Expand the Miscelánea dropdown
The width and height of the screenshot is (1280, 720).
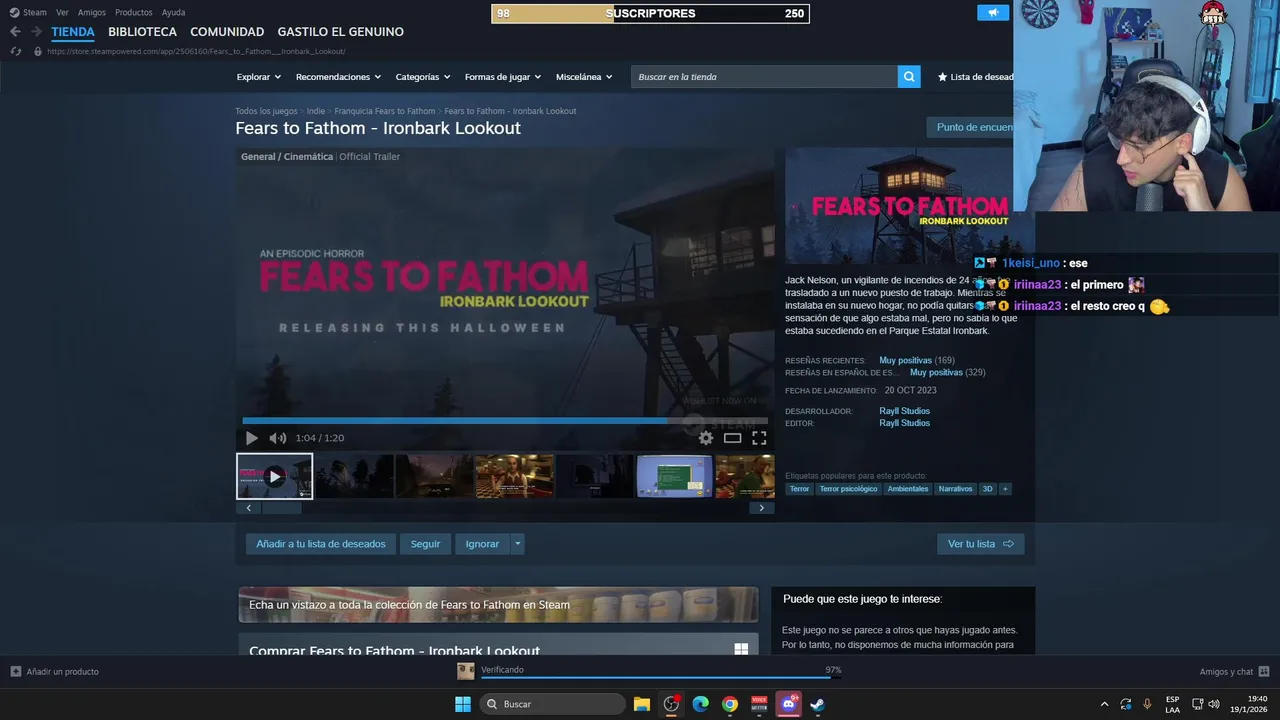pos(584,77)
